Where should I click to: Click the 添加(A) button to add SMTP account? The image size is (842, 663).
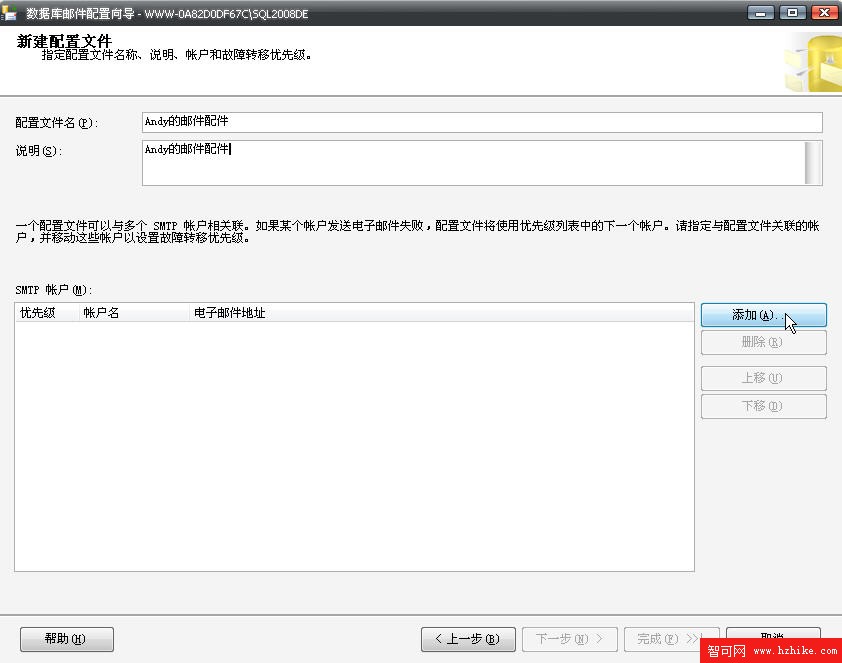click(x=763, y=315)
